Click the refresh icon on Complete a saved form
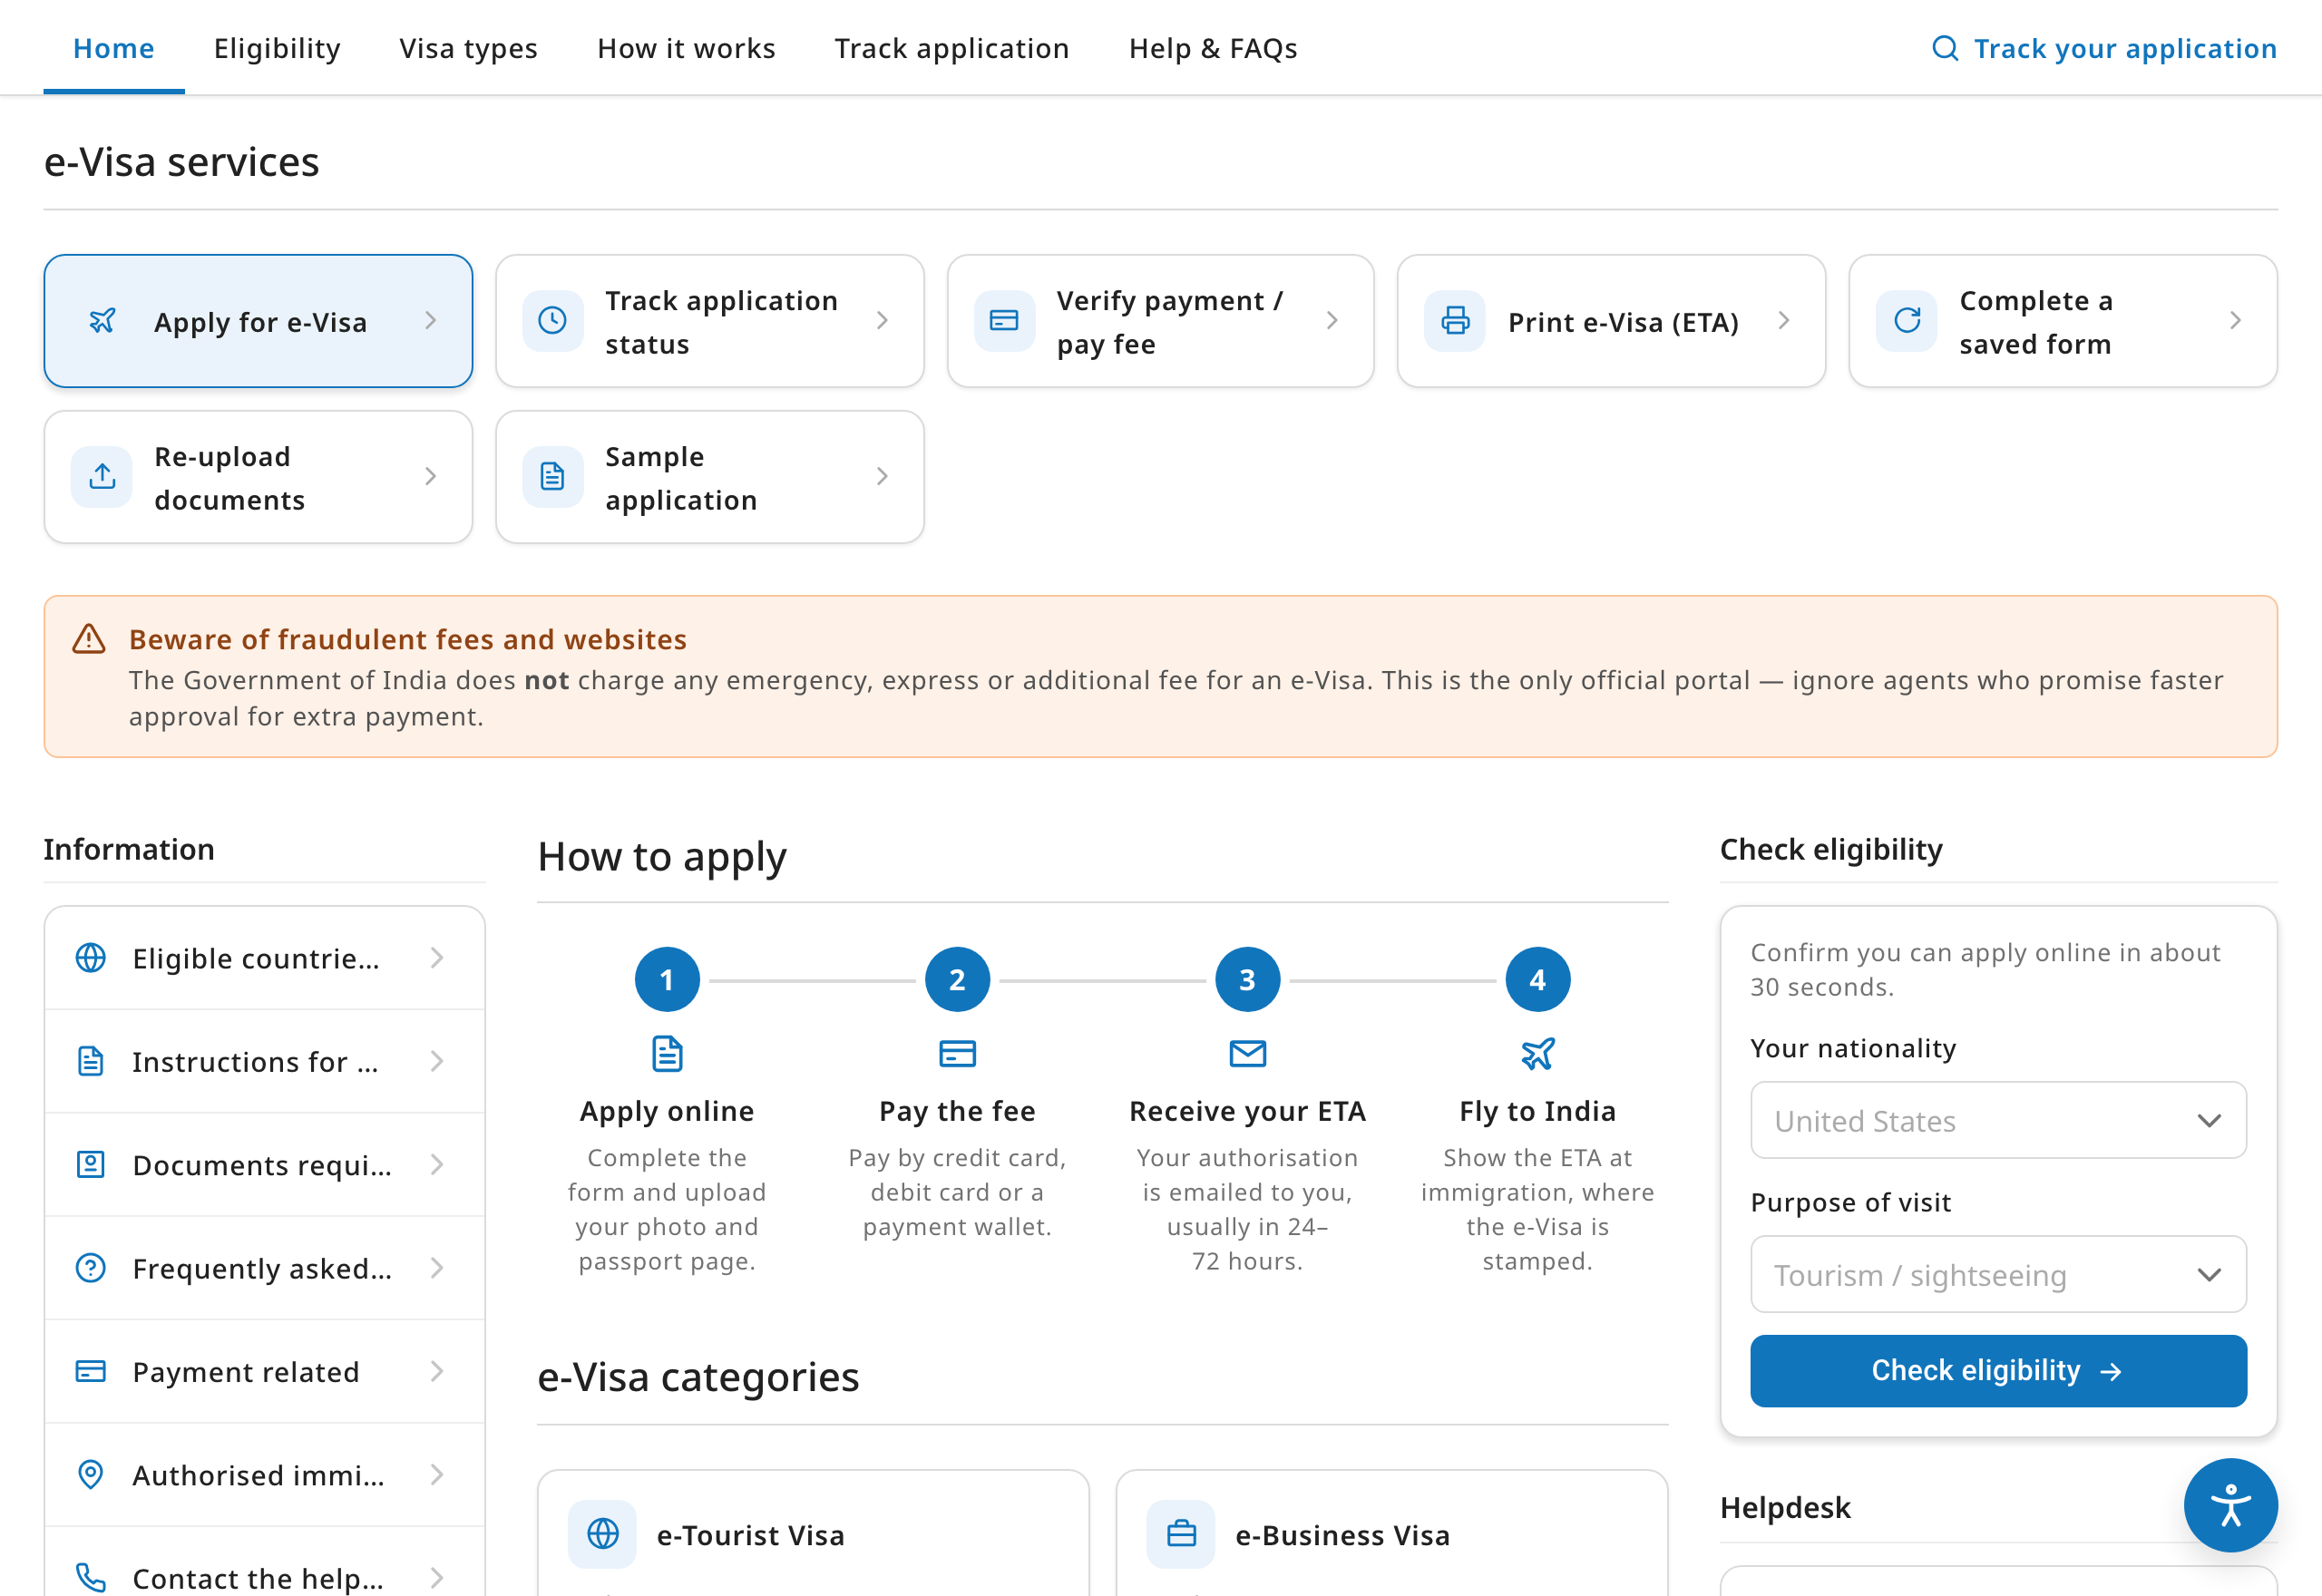The height and width of the screenshot is (1596, 2322). tap(1907, 321)
